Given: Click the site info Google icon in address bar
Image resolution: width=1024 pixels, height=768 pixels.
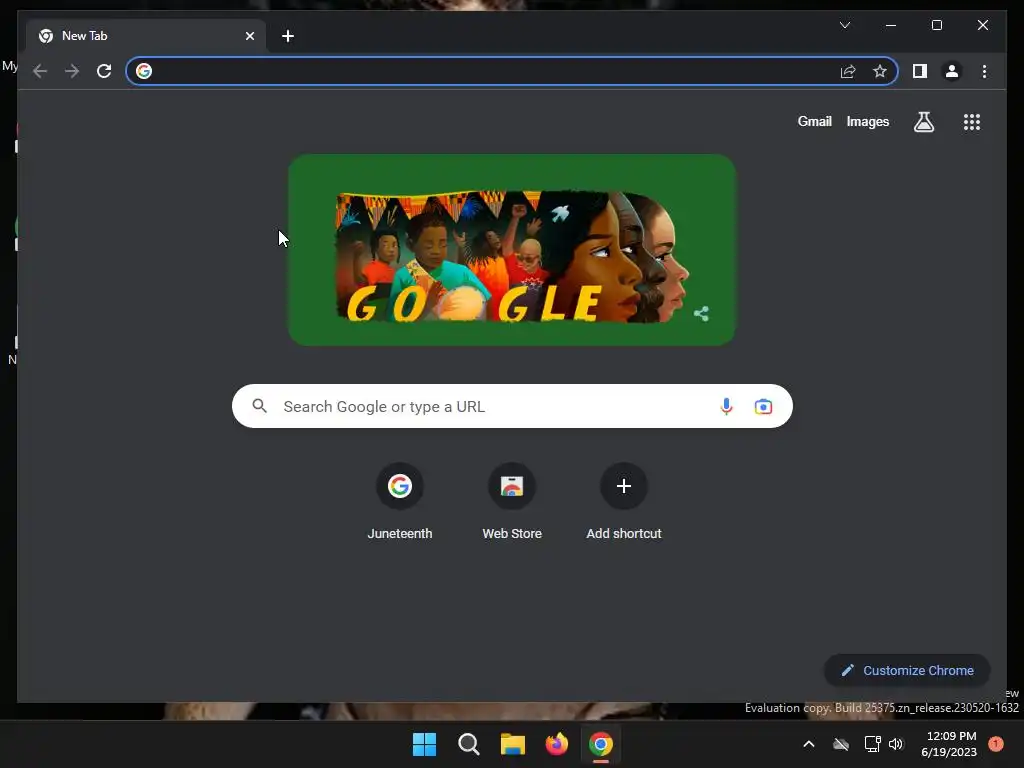Looking at the screenshot, I should click(x=144, y=71).
